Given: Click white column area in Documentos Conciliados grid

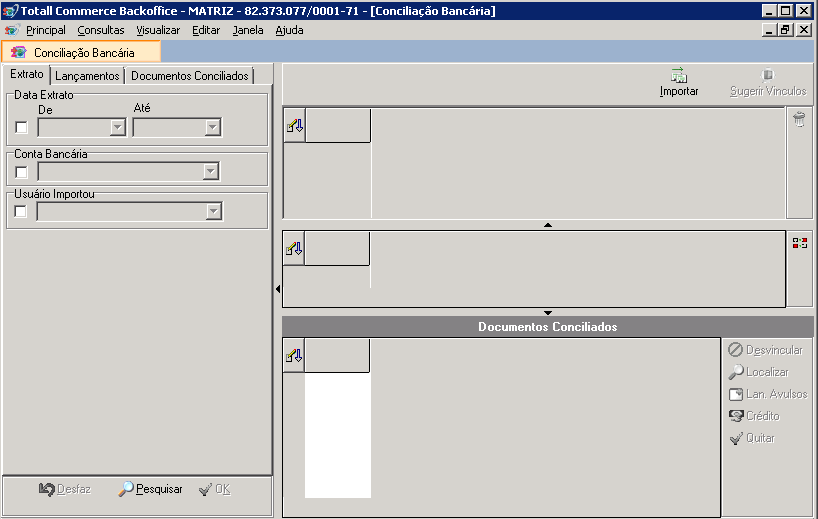Looking at the screenshot, I should coord(338,435).
